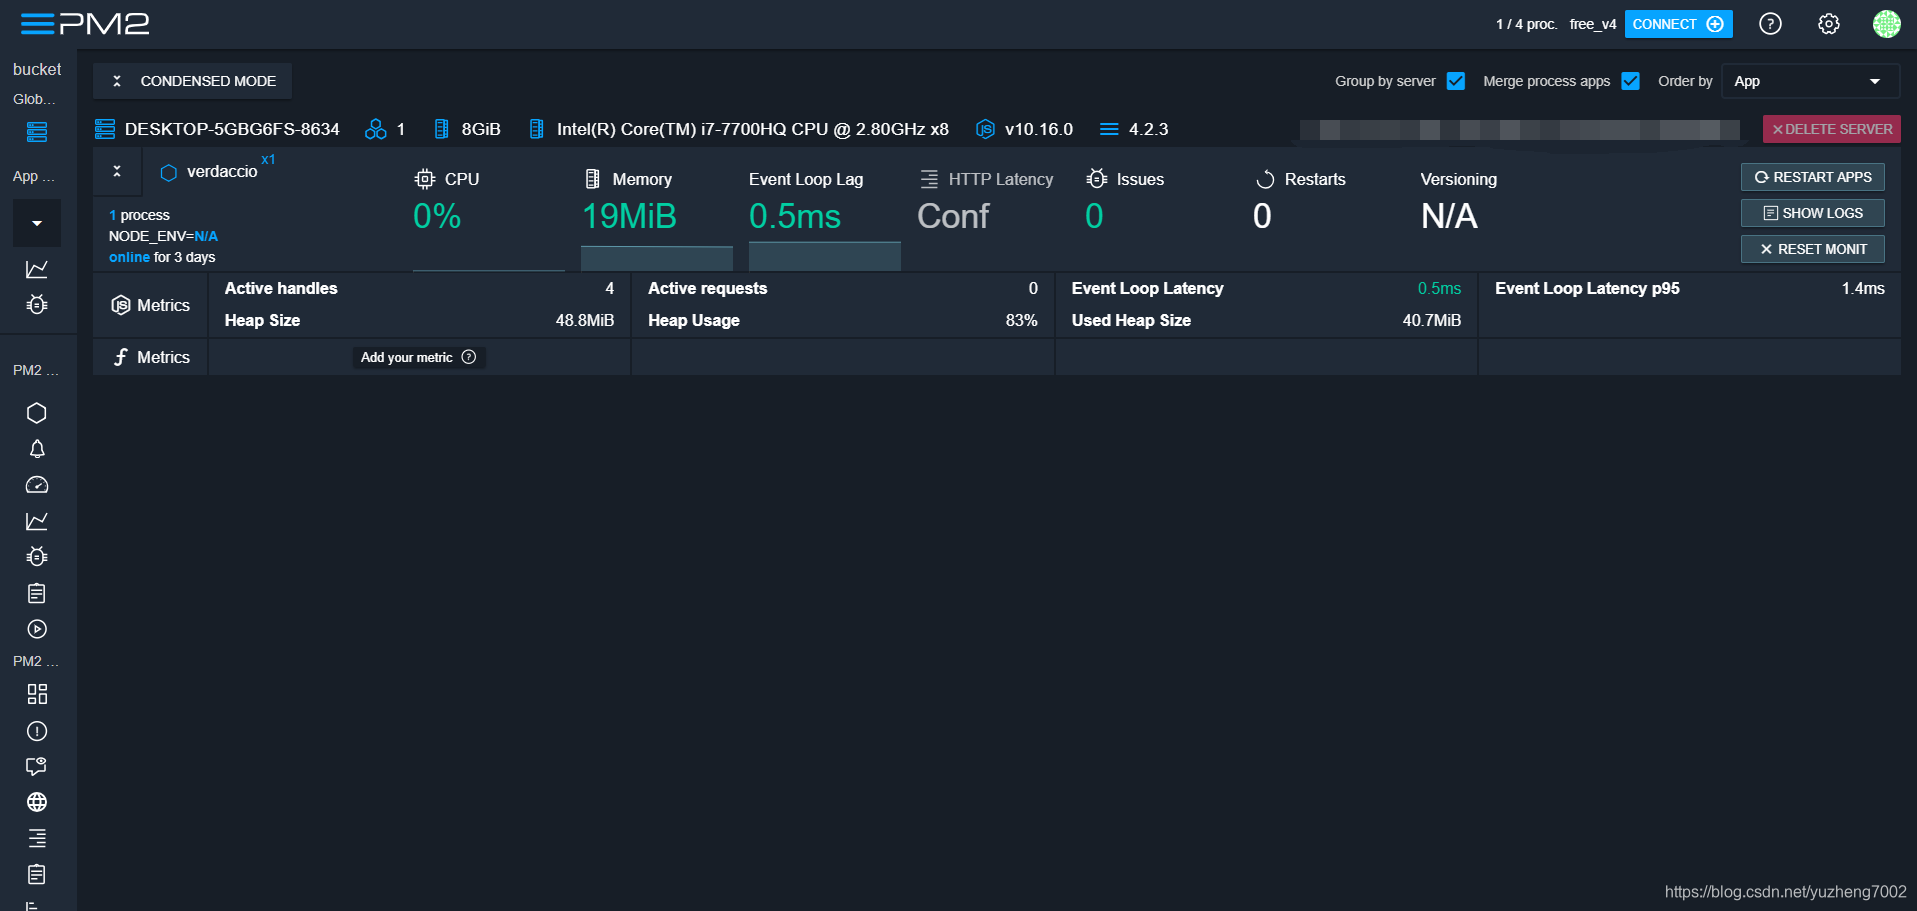The width and height of the screenshot is (1917, 911).
Task: Click Event Loop Latency p95 metric
Action: point(1690,288)
